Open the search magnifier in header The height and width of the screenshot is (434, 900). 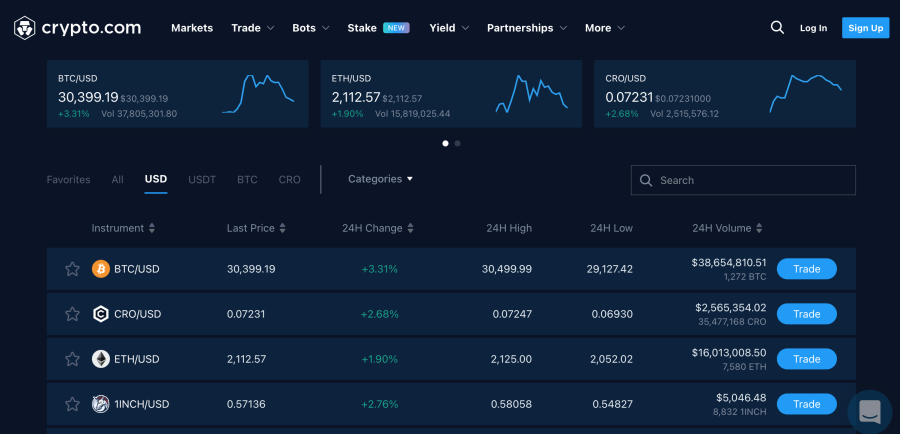point(777,28)
